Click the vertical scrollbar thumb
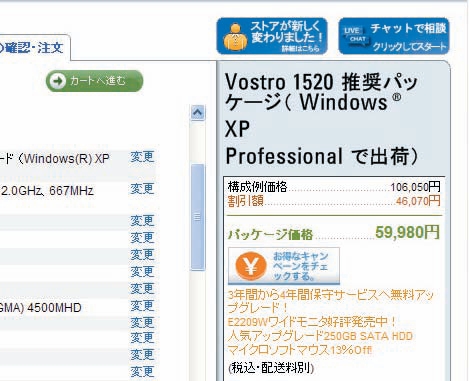The width and height of the screenshot is (469, 381). [197, 217]
